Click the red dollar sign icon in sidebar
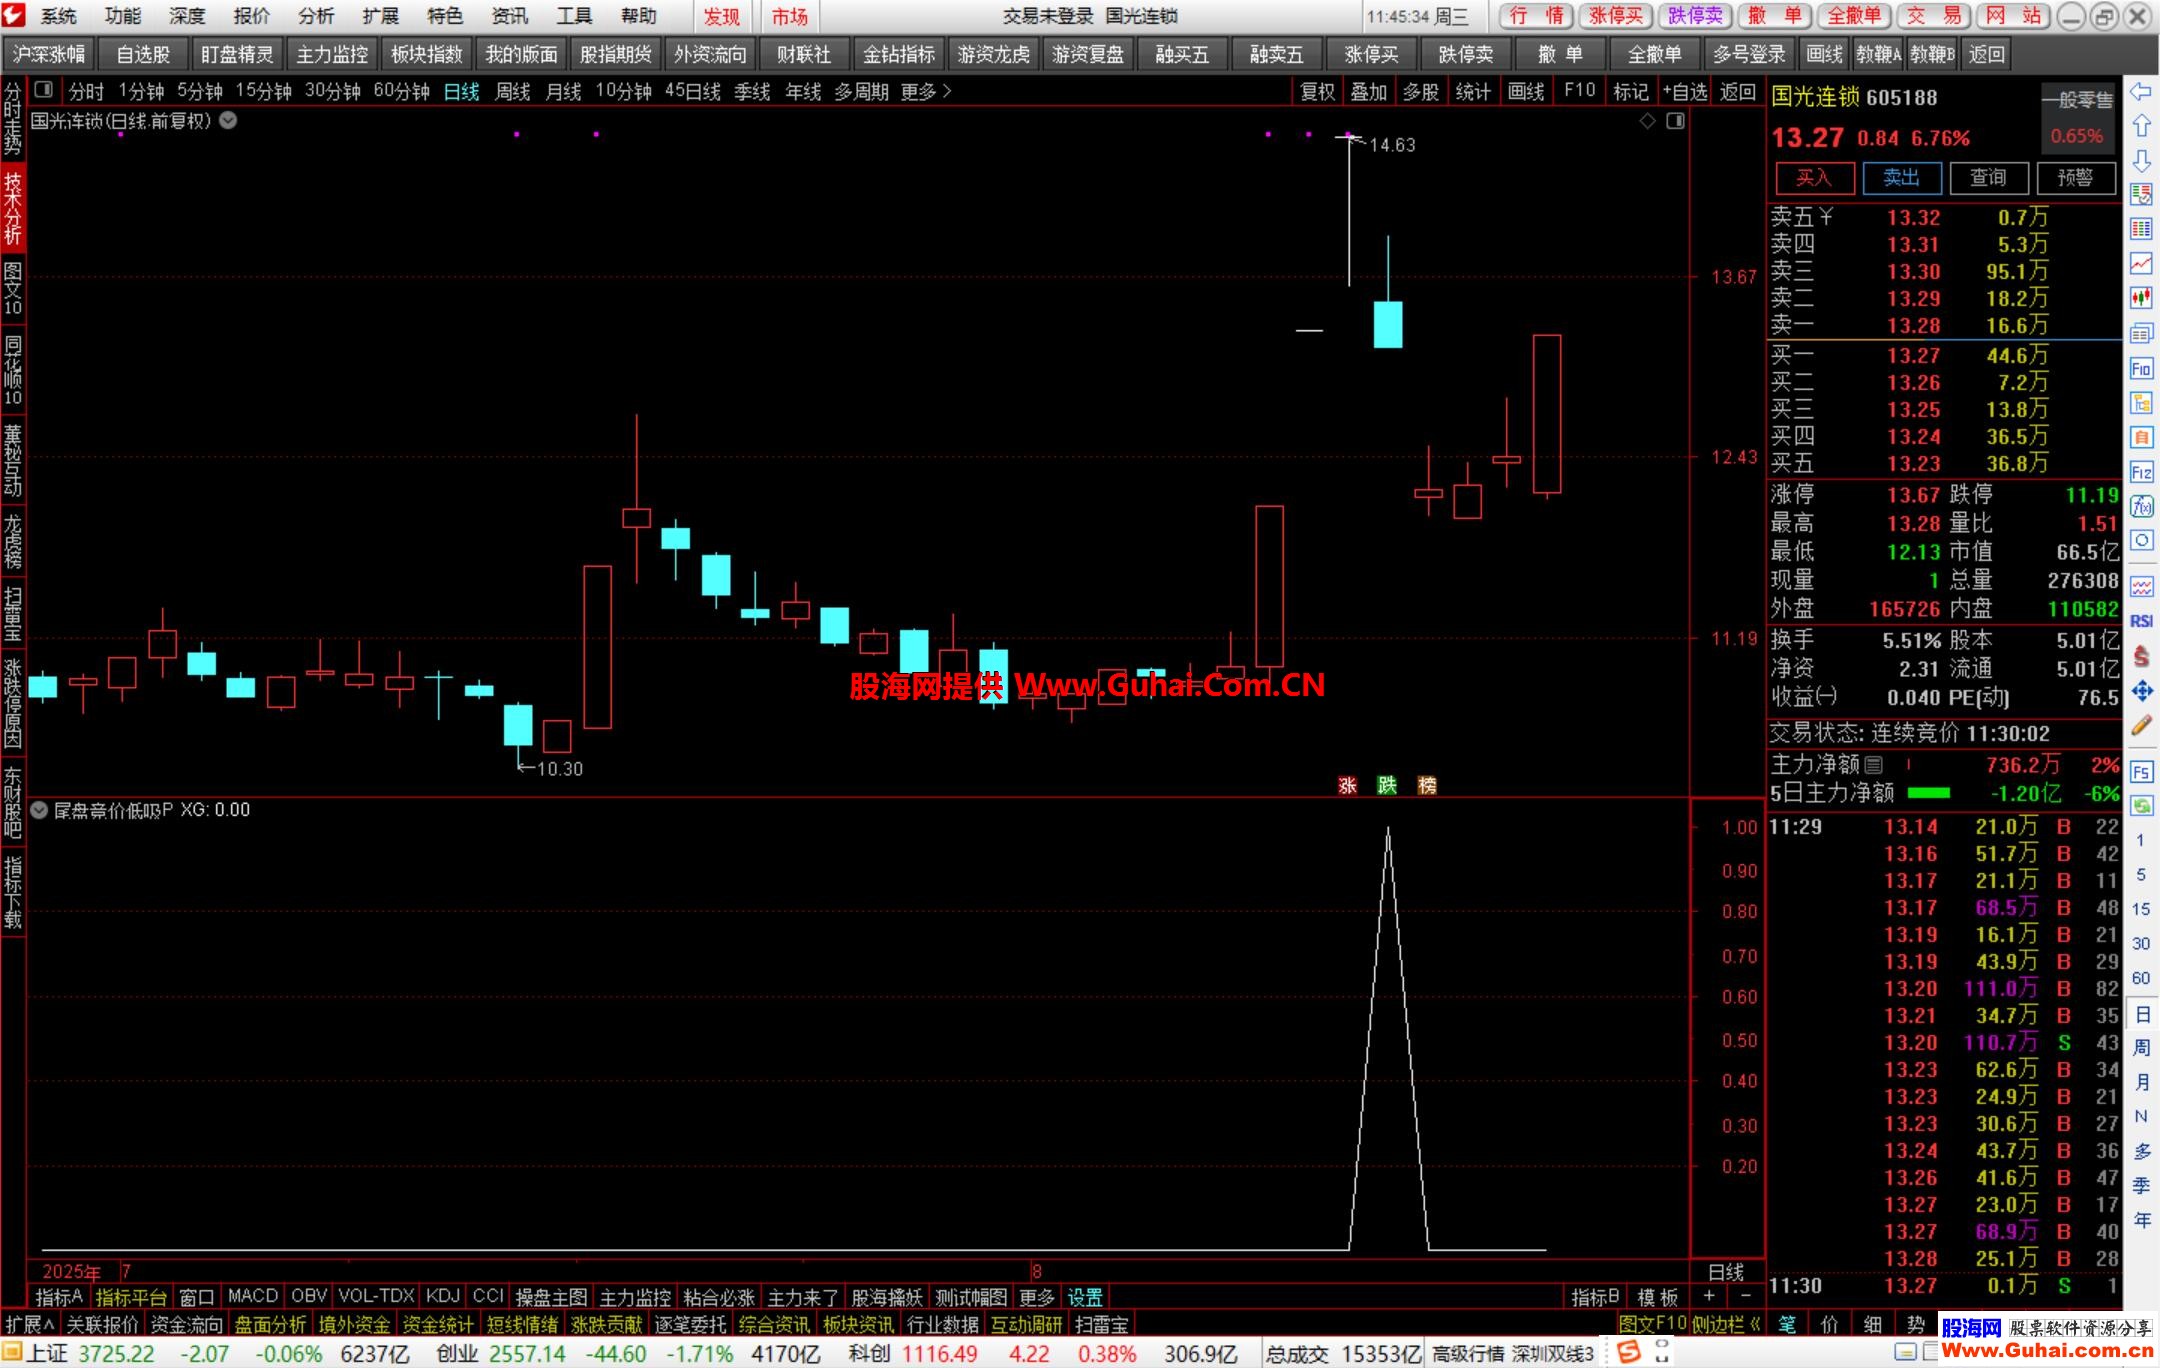The height and width of the screenshot is (1368, 2160). coord(2141,656)
